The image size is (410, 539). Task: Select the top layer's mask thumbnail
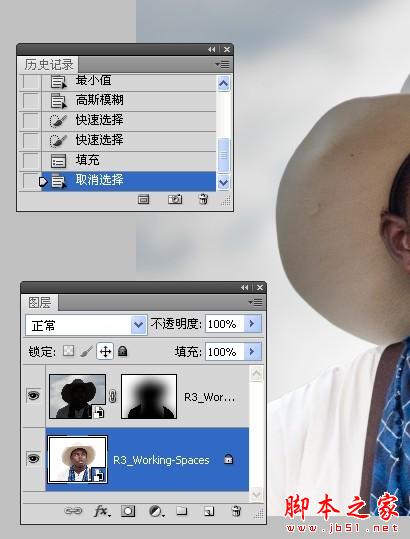(149, 396)
